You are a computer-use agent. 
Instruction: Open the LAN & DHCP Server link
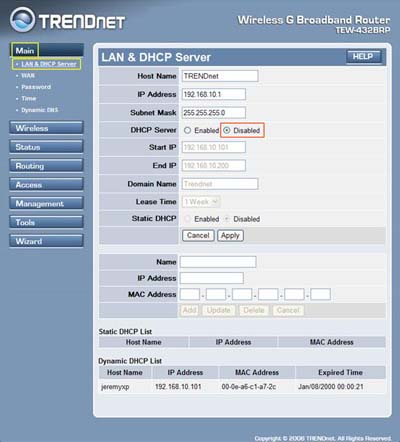[x=49, y=64]
